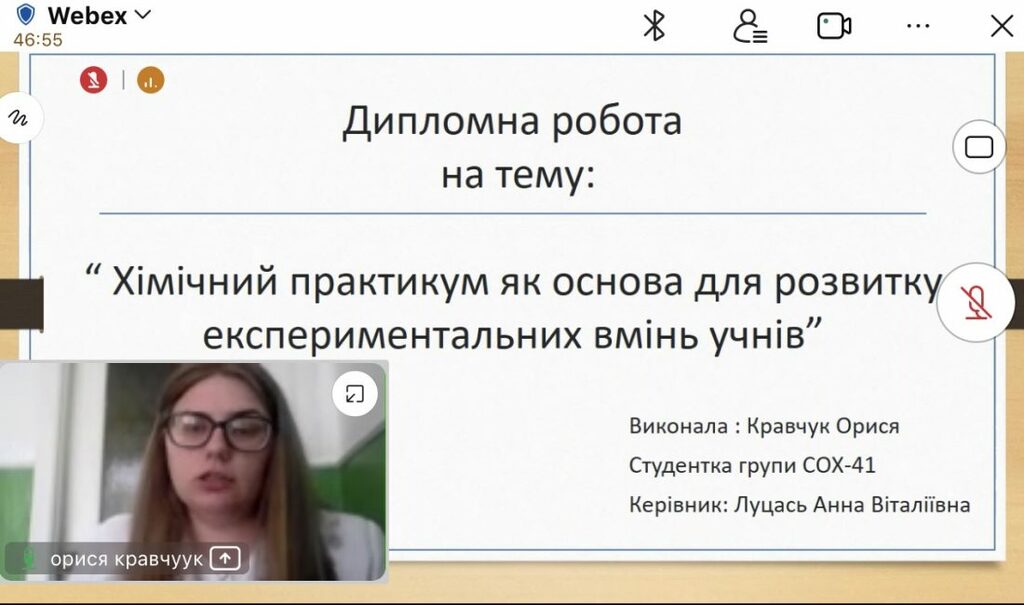Collapse the speaker video with arrow icon
This screenshot has height=605, width=1024.
[x=354, y=394]
